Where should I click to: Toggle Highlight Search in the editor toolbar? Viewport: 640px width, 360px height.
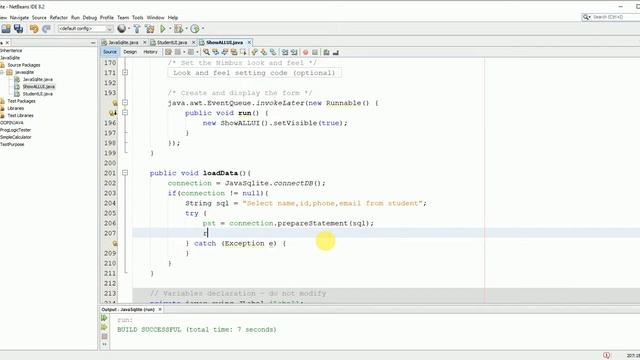tap(234, 52)
